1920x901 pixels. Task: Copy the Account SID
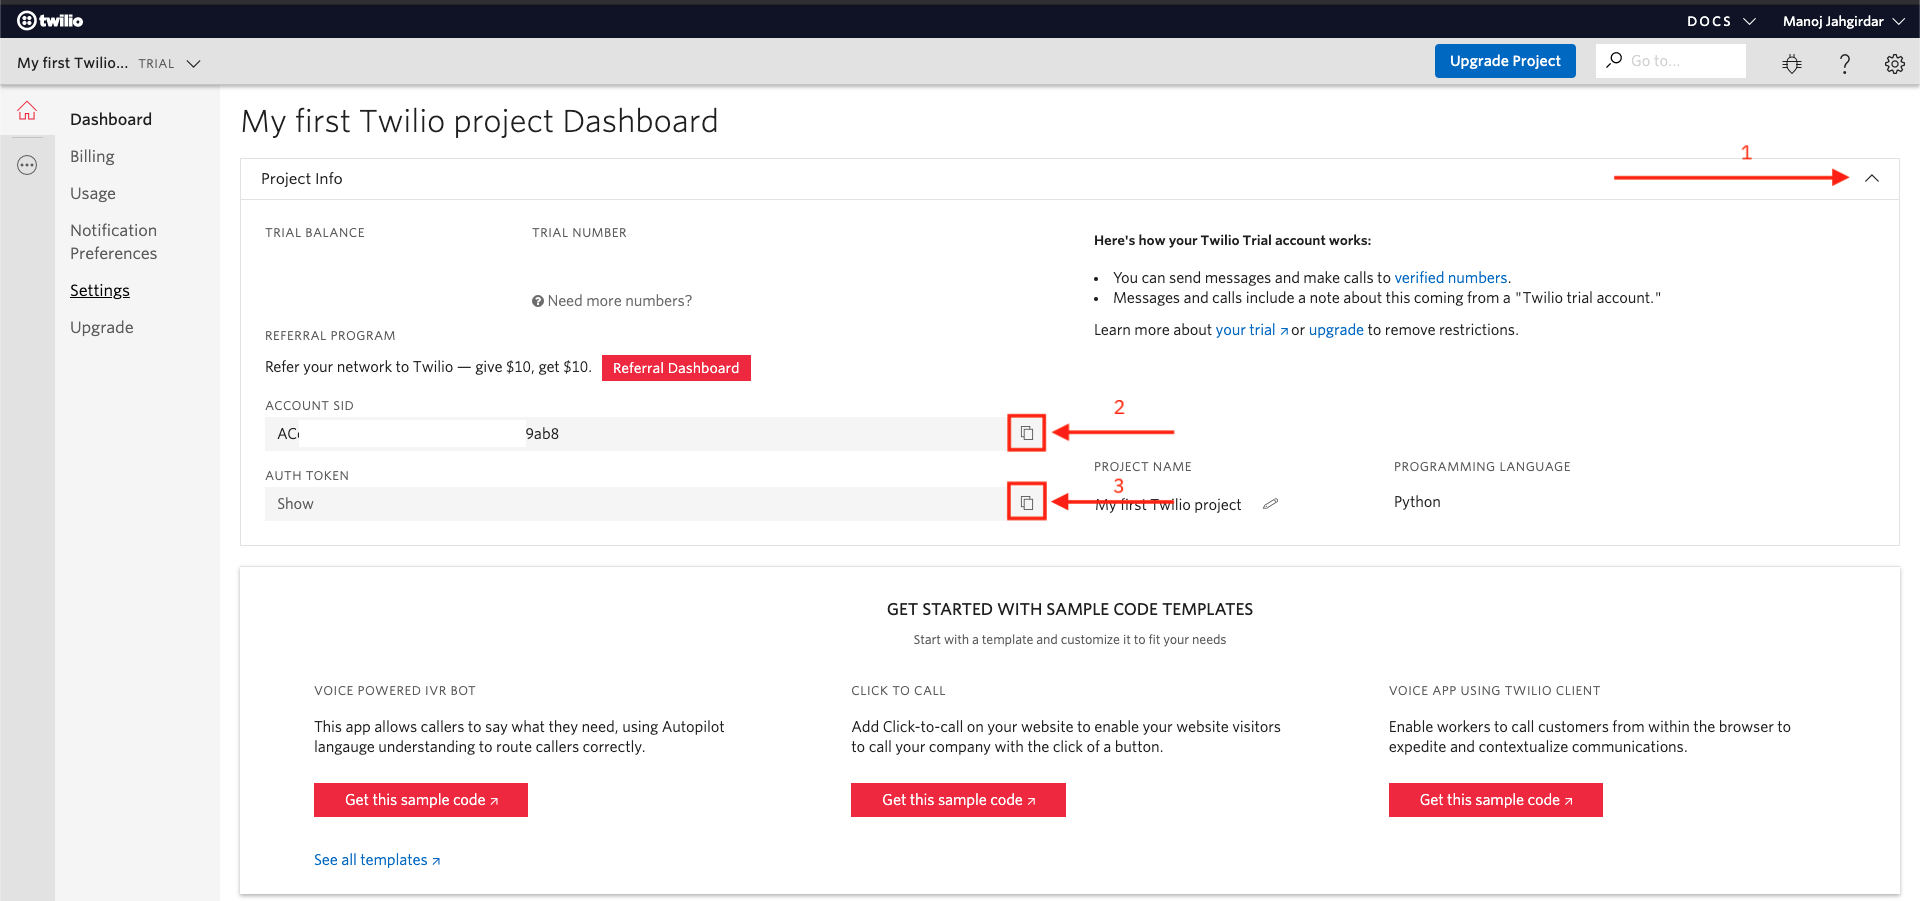pyautogui.click(x=1026, y=433)
